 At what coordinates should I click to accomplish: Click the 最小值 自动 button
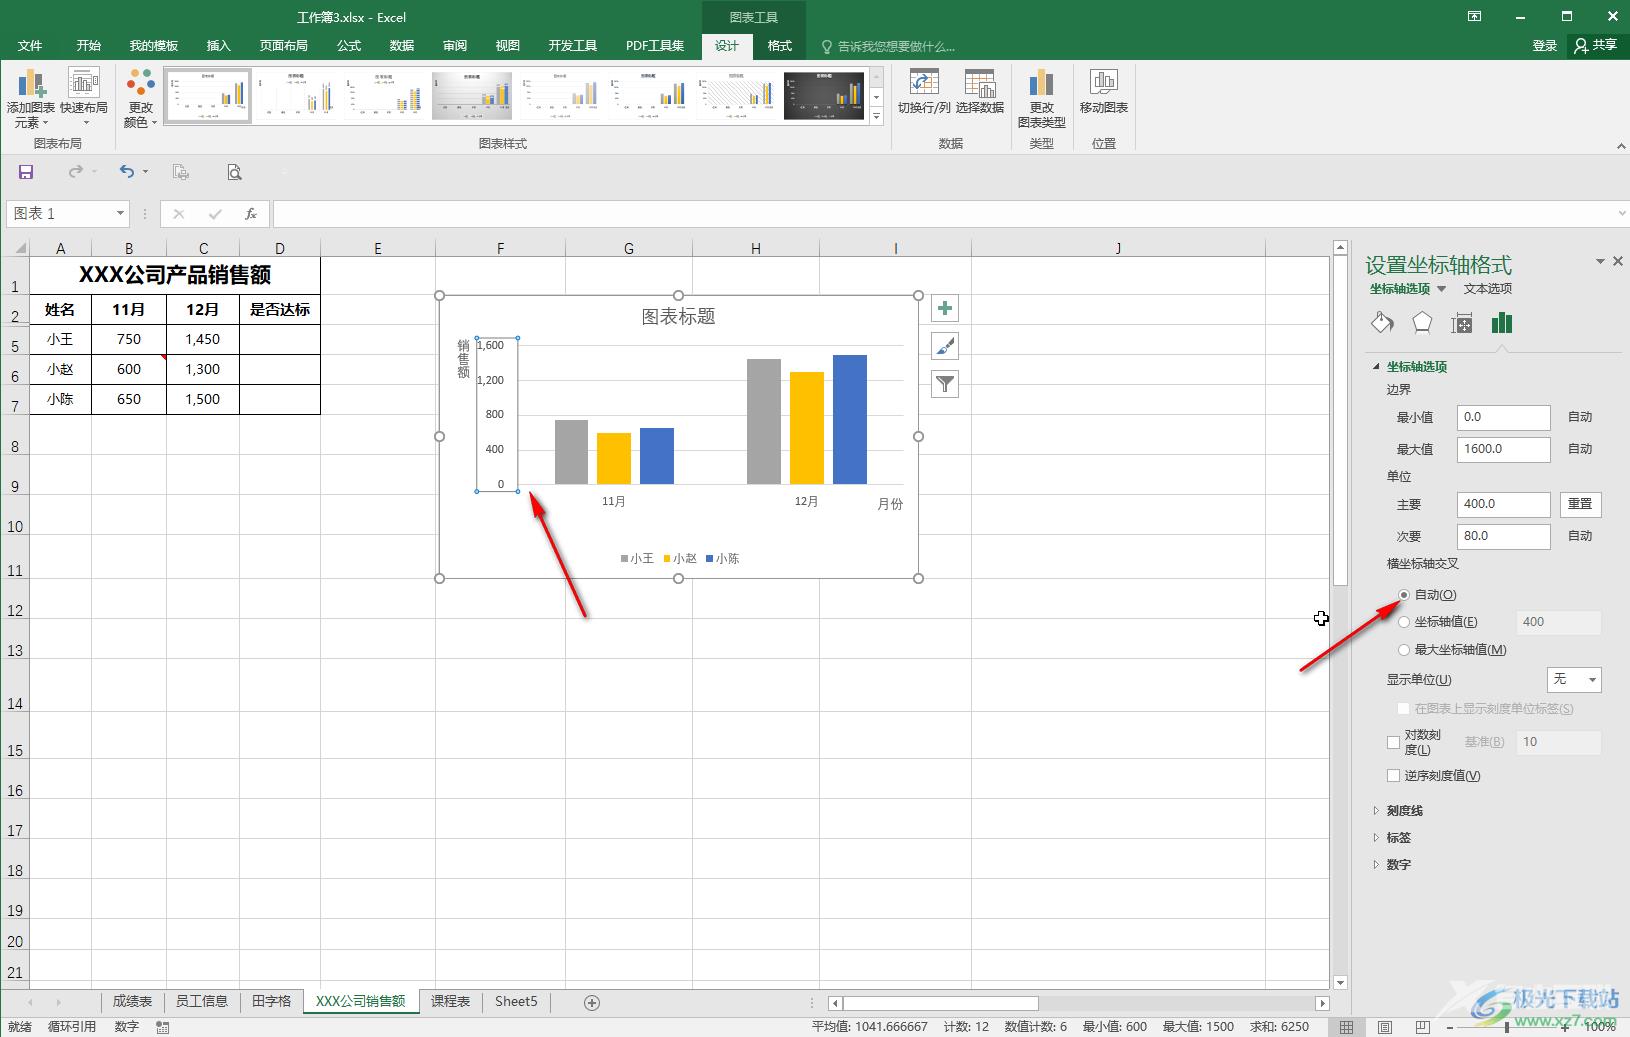(1580, 417)
